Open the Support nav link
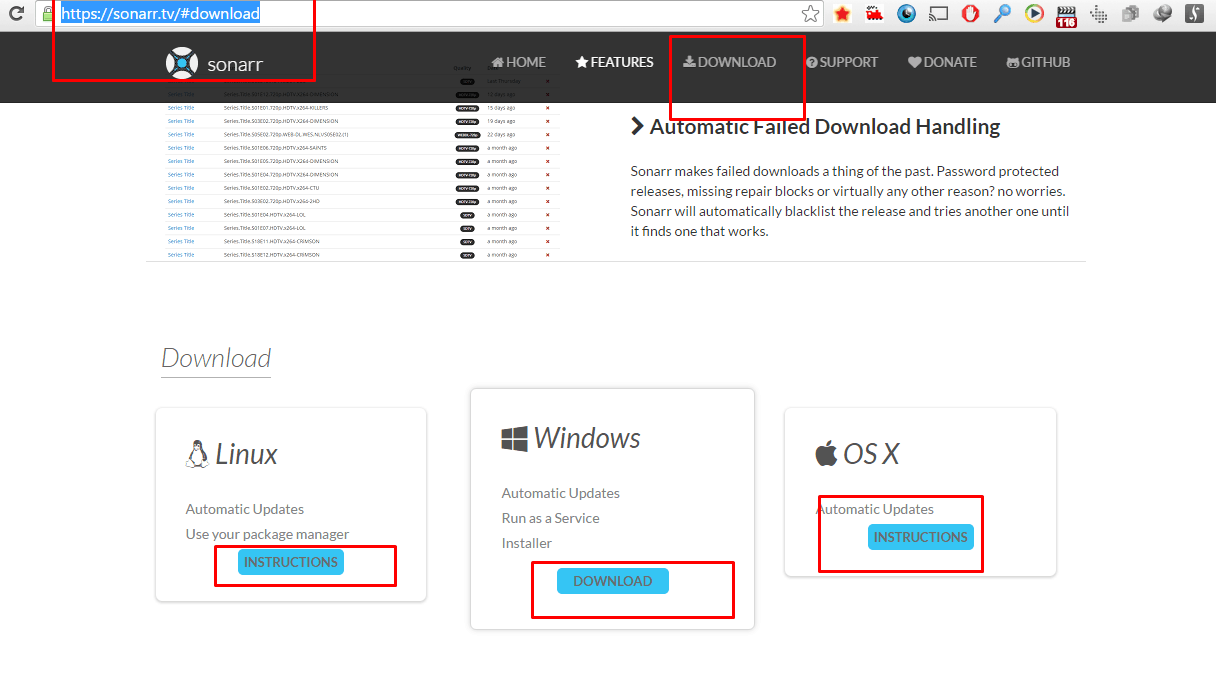Screen dimensions: 1216x692 (x=841, y=62)
